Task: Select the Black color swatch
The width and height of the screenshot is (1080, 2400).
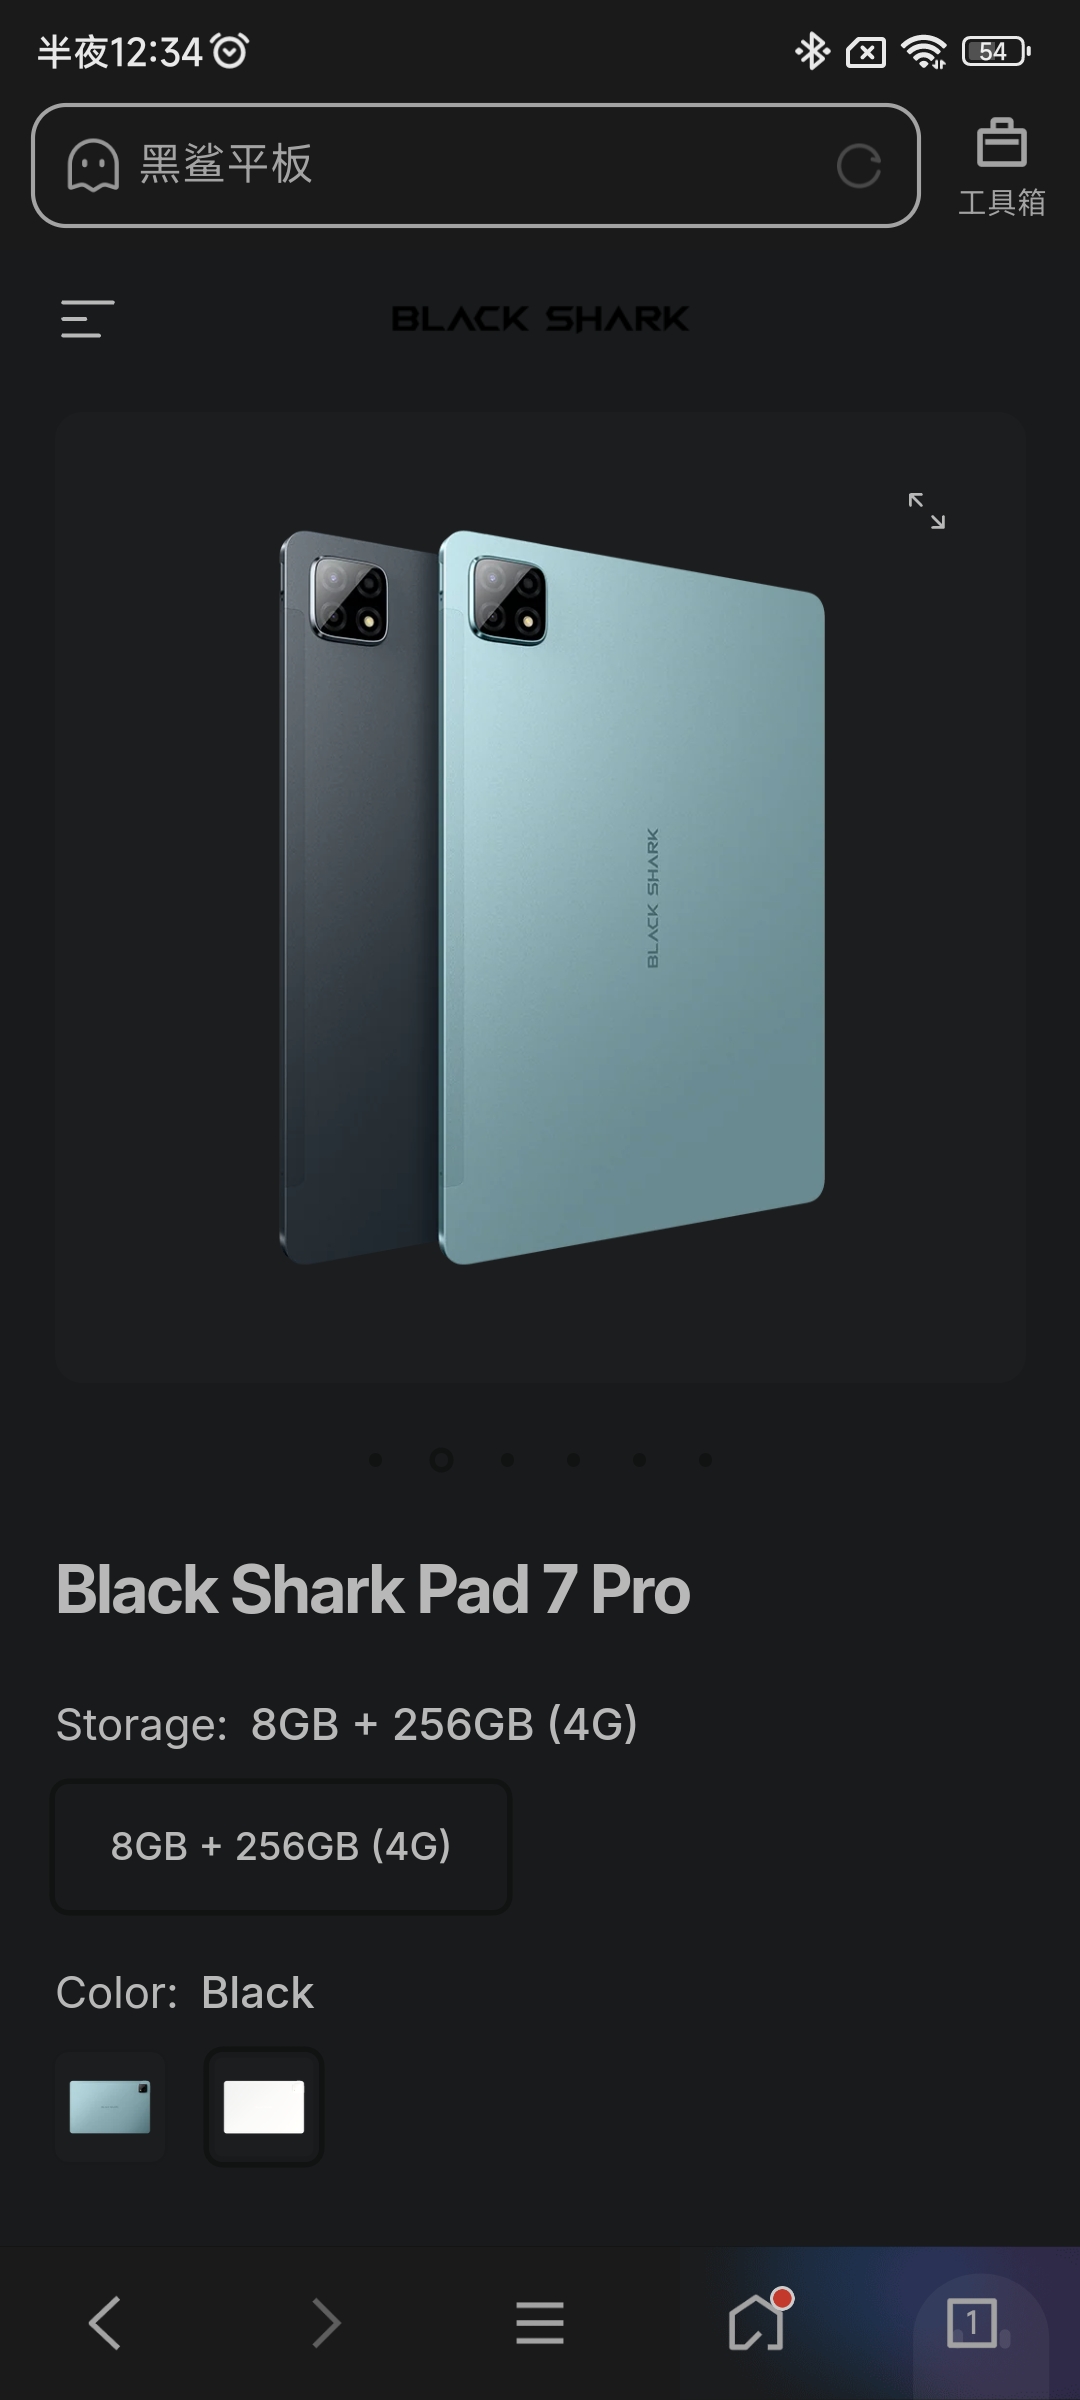Action: [x=264, y=2107]
